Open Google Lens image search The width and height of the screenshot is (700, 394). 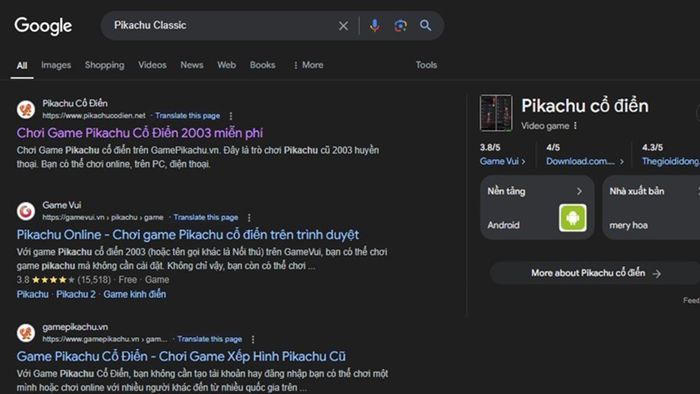(400, 25)
